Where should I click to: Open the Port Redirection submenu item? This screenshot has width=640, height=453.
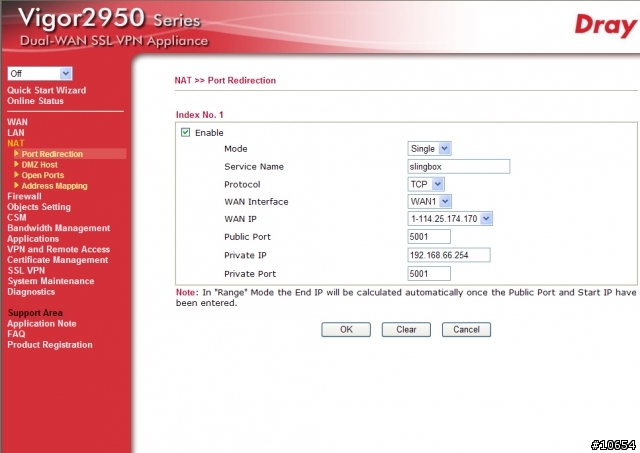tap(52, 154)
